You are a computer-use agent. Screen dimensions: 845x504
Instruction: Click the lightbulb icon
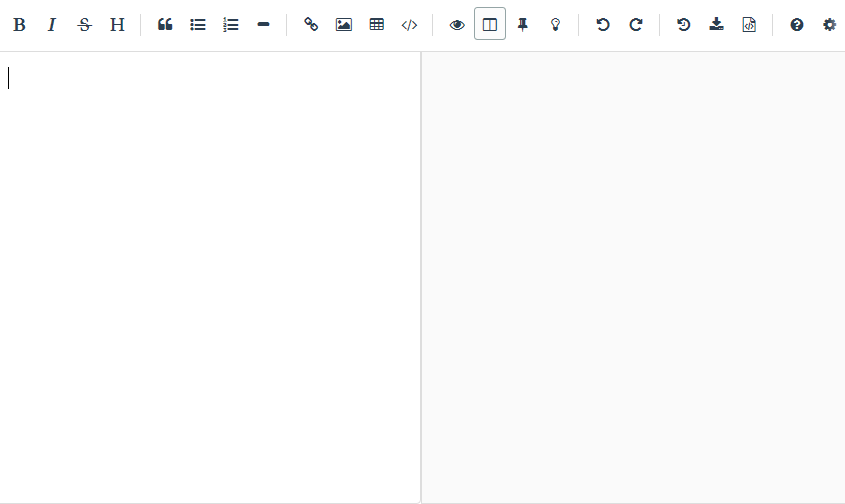555,25
